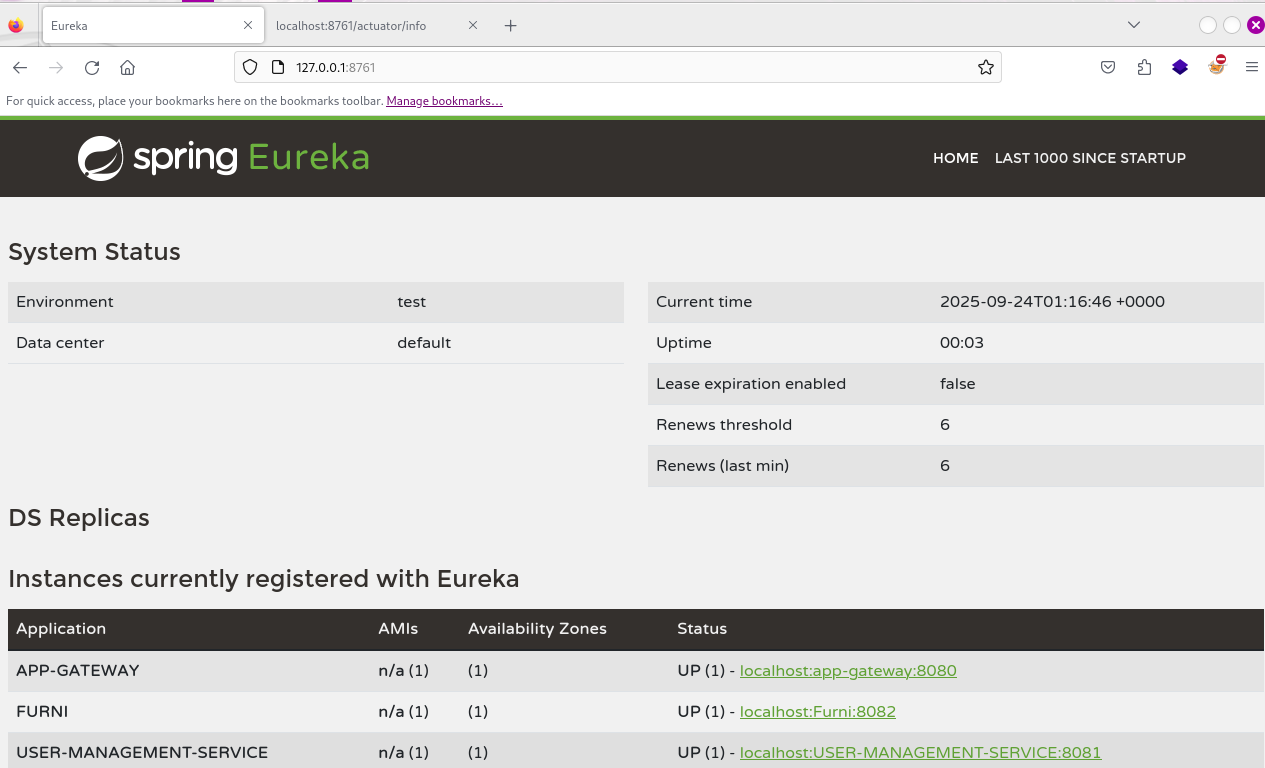1265x768 pixels.
Task: Click the Firefox logo icon
Action: coord(15,26)
